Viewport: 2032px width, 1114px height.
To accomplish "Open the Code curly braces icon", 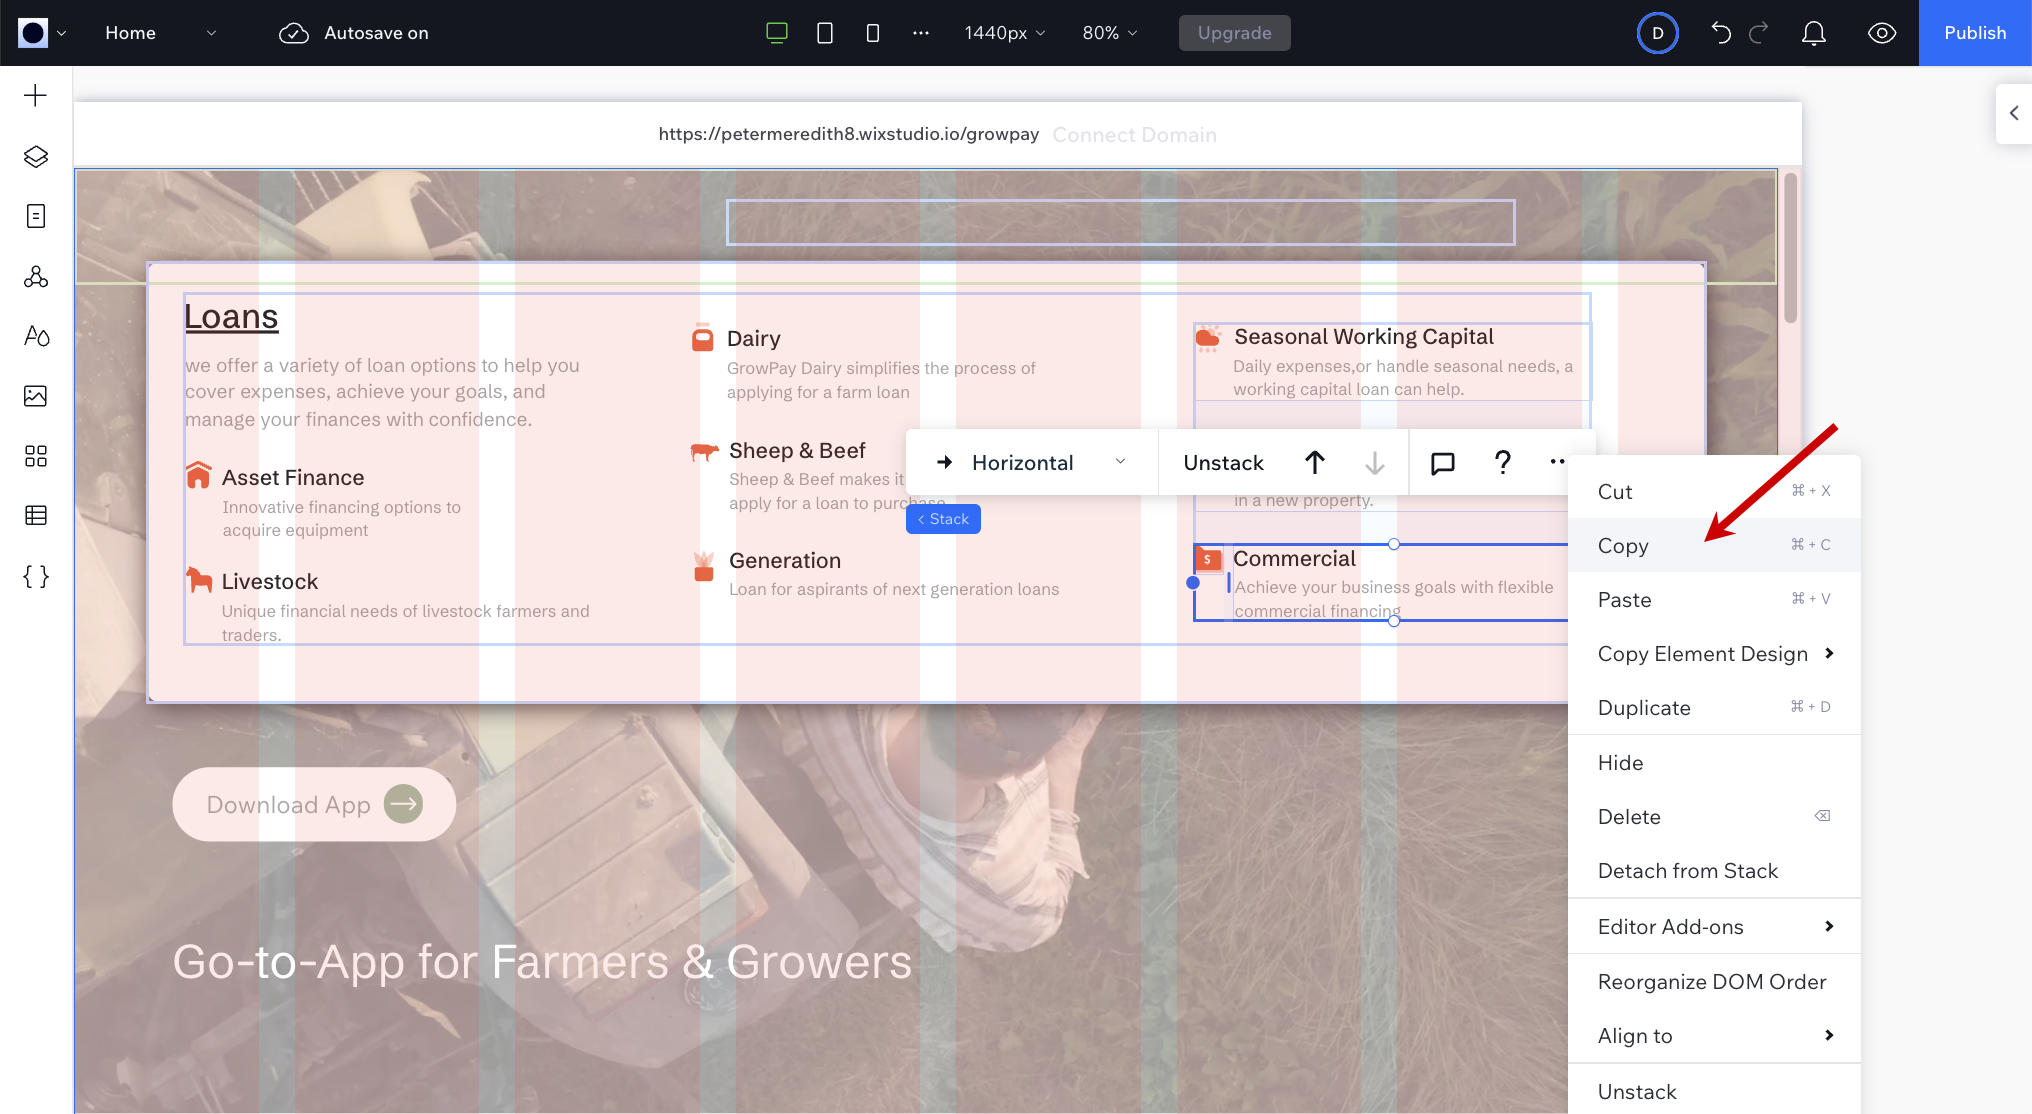I will point(36,576).
